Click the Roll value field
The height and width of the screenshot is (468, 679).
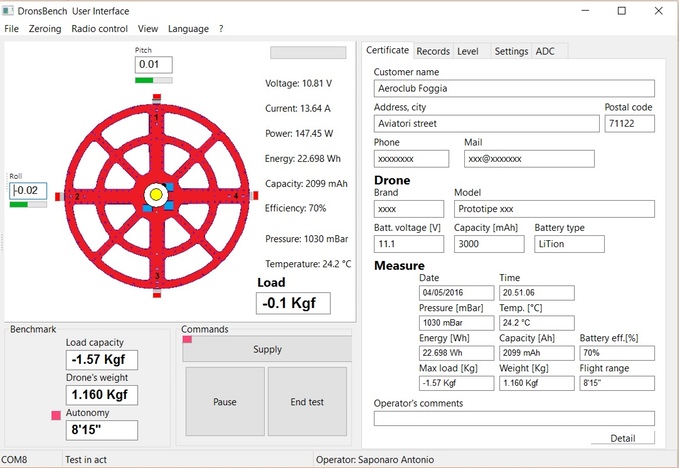28,190
